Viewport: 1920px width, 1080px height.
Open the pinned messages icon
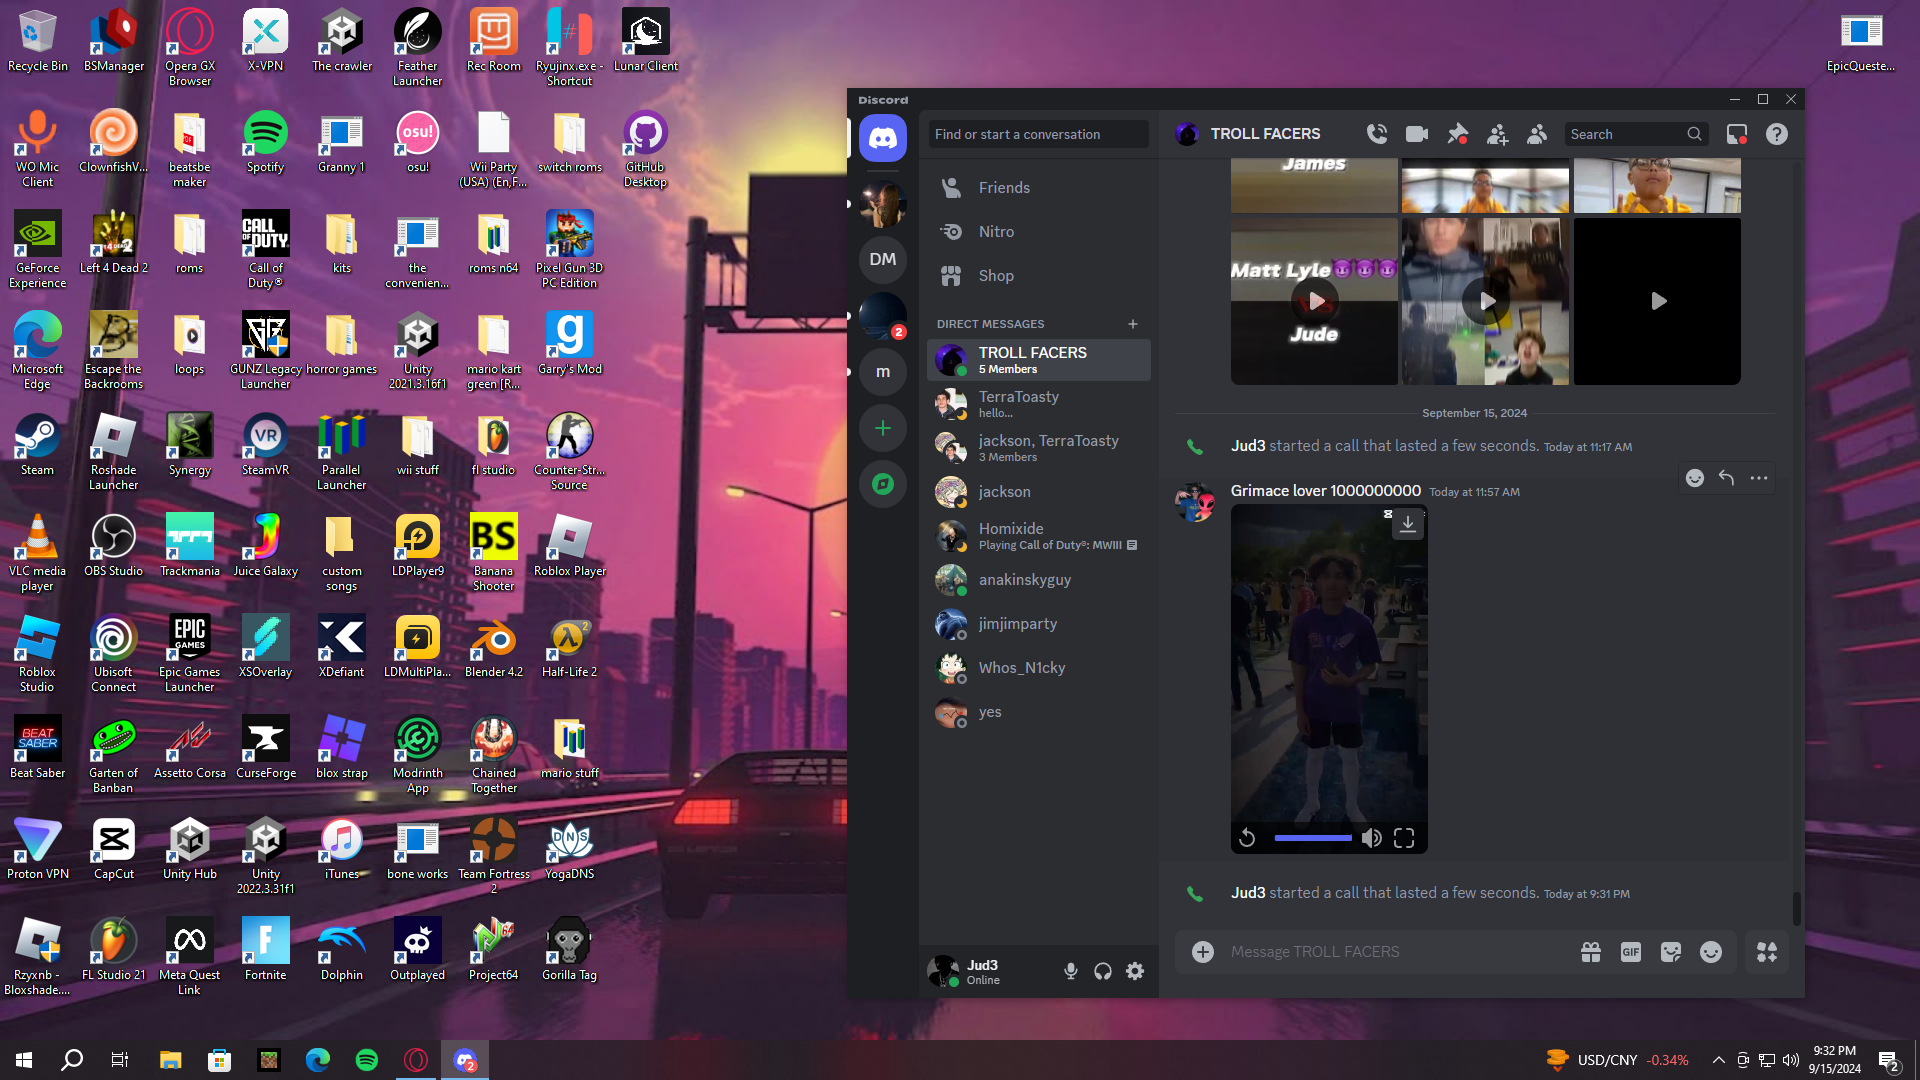click(1457, 134)
